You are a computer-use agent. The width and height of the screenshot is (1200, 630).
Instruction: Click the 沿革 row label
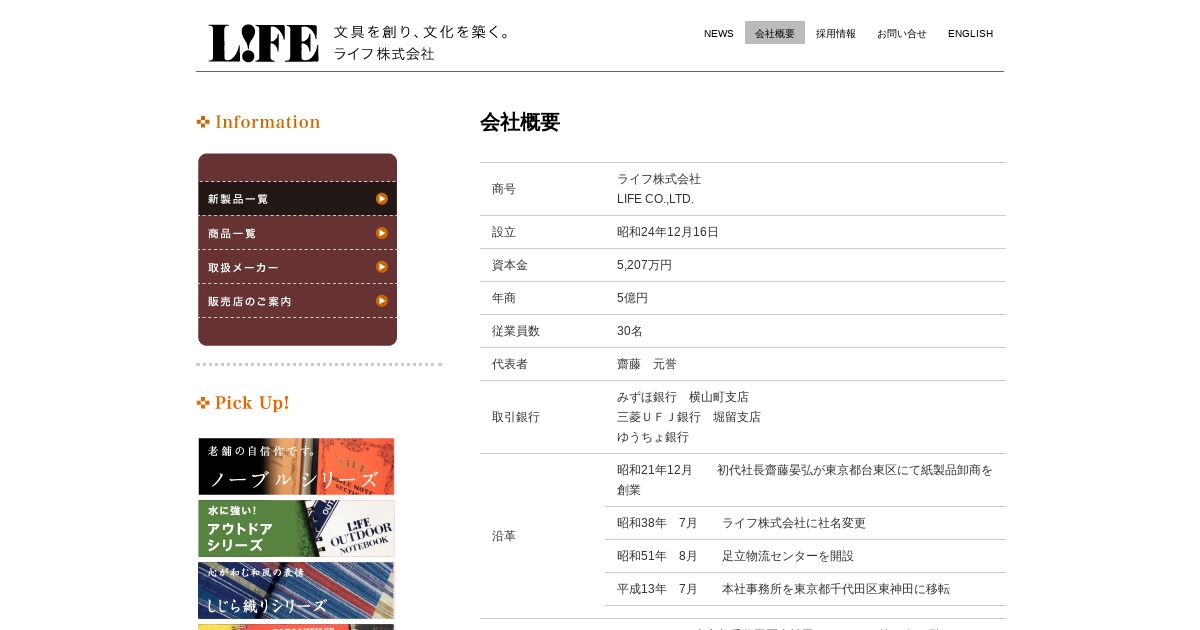point(504,536)
